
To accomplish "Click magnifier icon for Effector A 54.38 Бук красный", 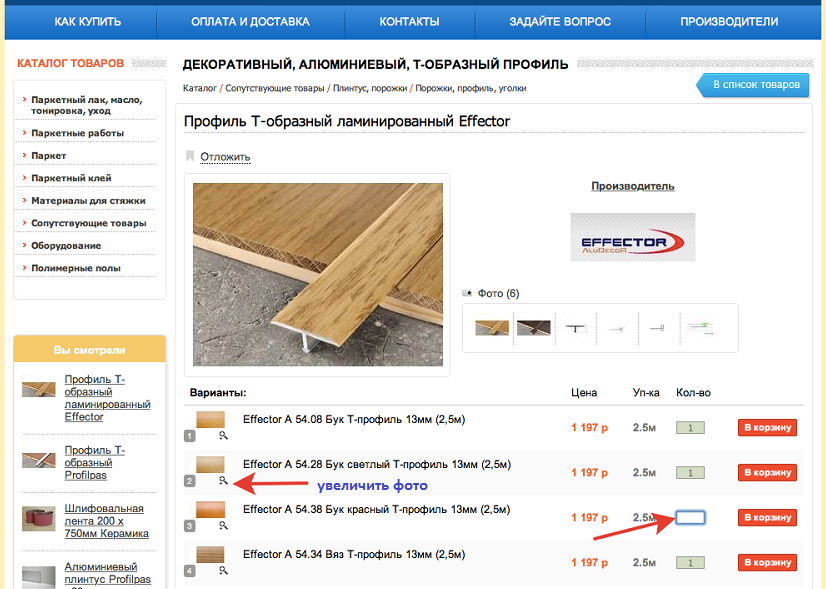I will click(223, 525).
